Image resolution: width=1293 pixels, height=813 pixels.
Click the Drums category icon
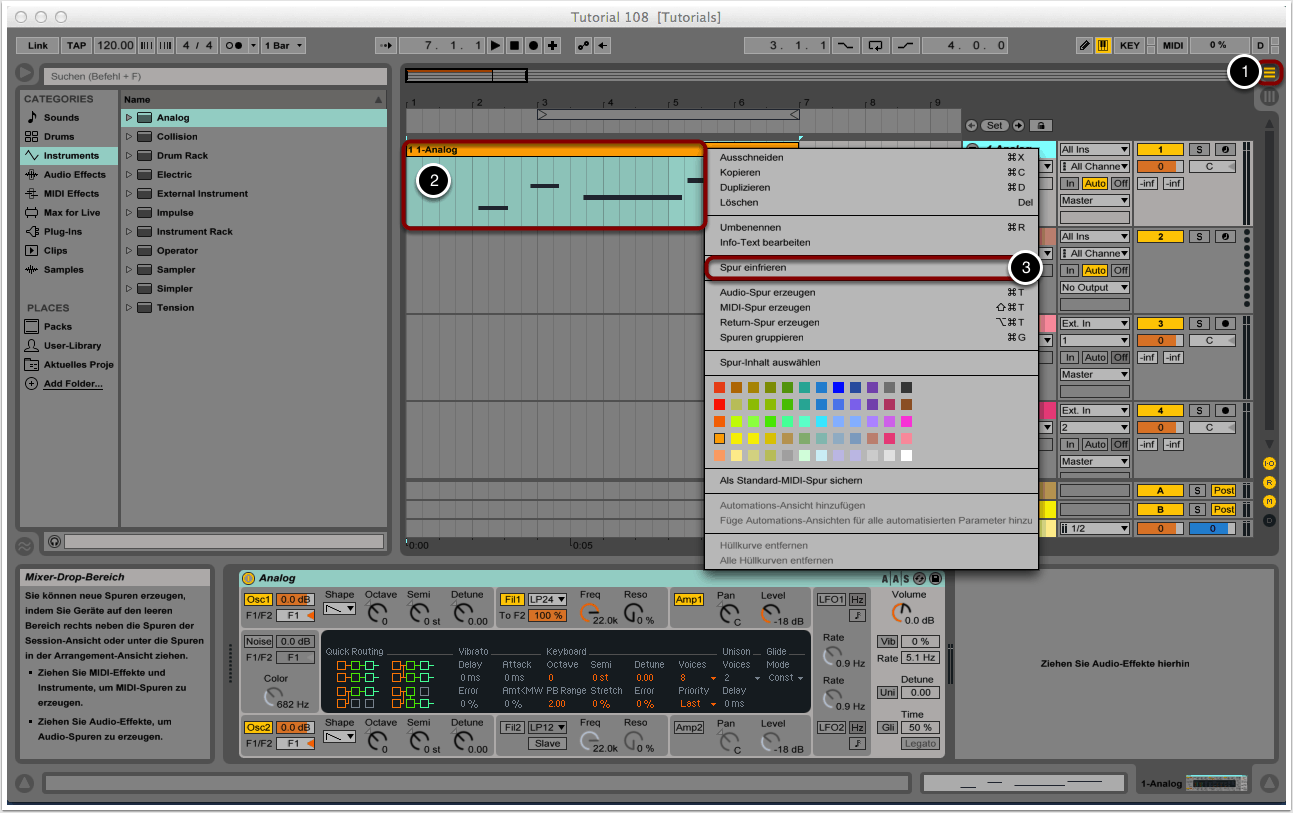click(32, 137)
